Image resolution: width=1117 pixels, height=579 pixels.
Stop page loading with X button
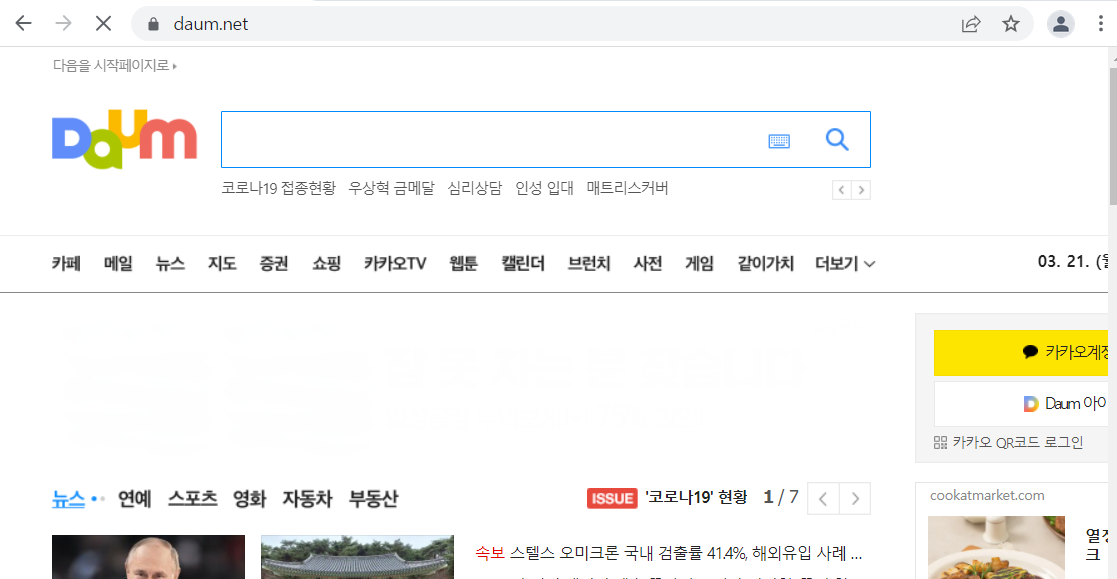tap(103, 24)
